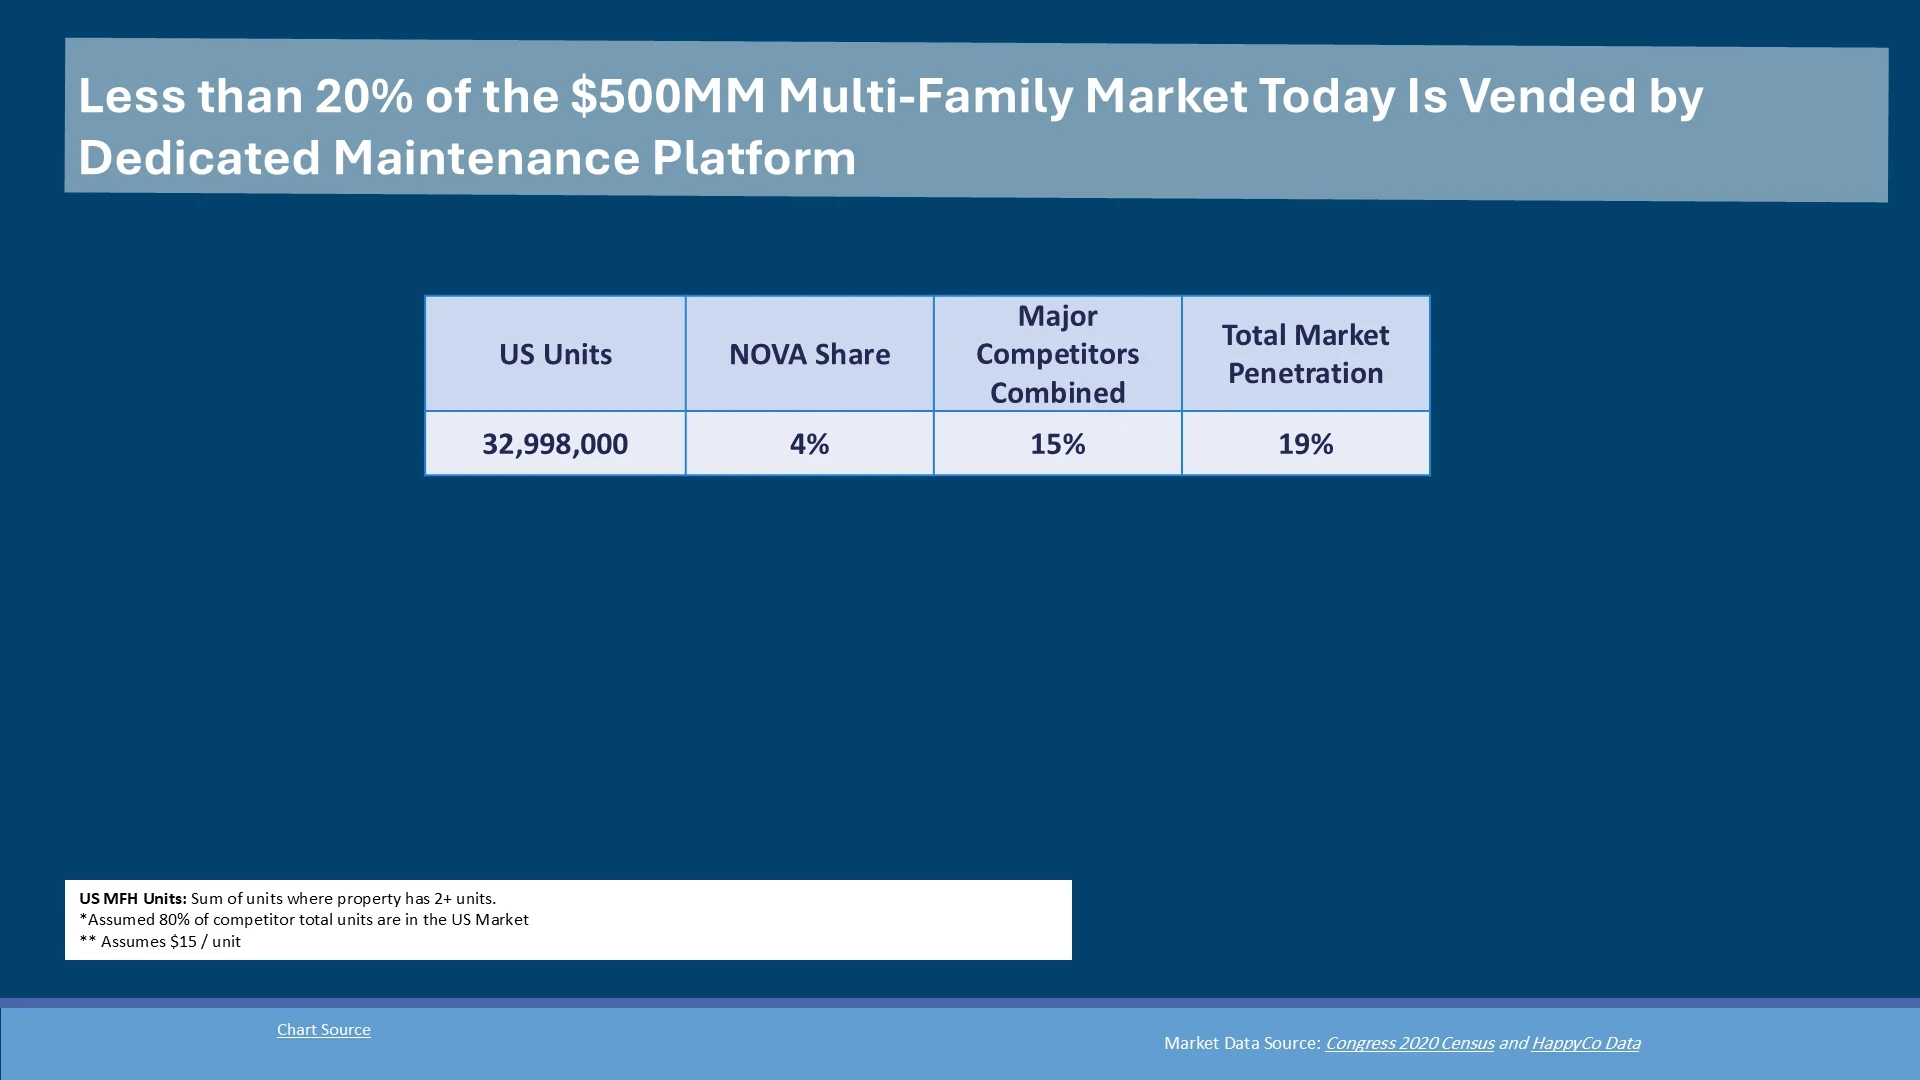Open the Chart Source link
Image resolution: width=1920 pixels, height=1080 pixels.
[x=323, y=1029]
